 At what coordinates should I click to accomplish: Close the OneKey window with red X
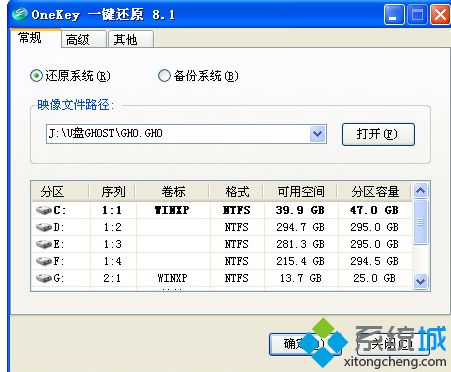tap(440, 15)
